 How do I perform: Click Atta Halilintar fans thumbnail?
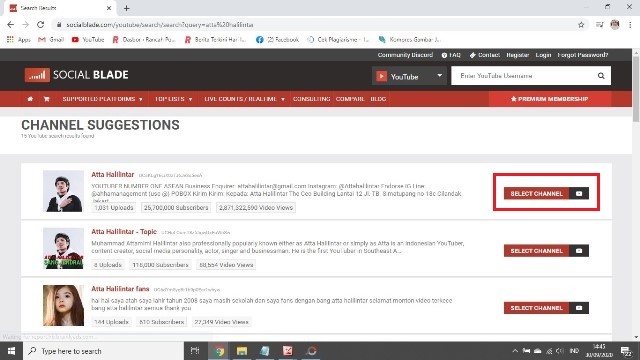[x=63, y=305]
